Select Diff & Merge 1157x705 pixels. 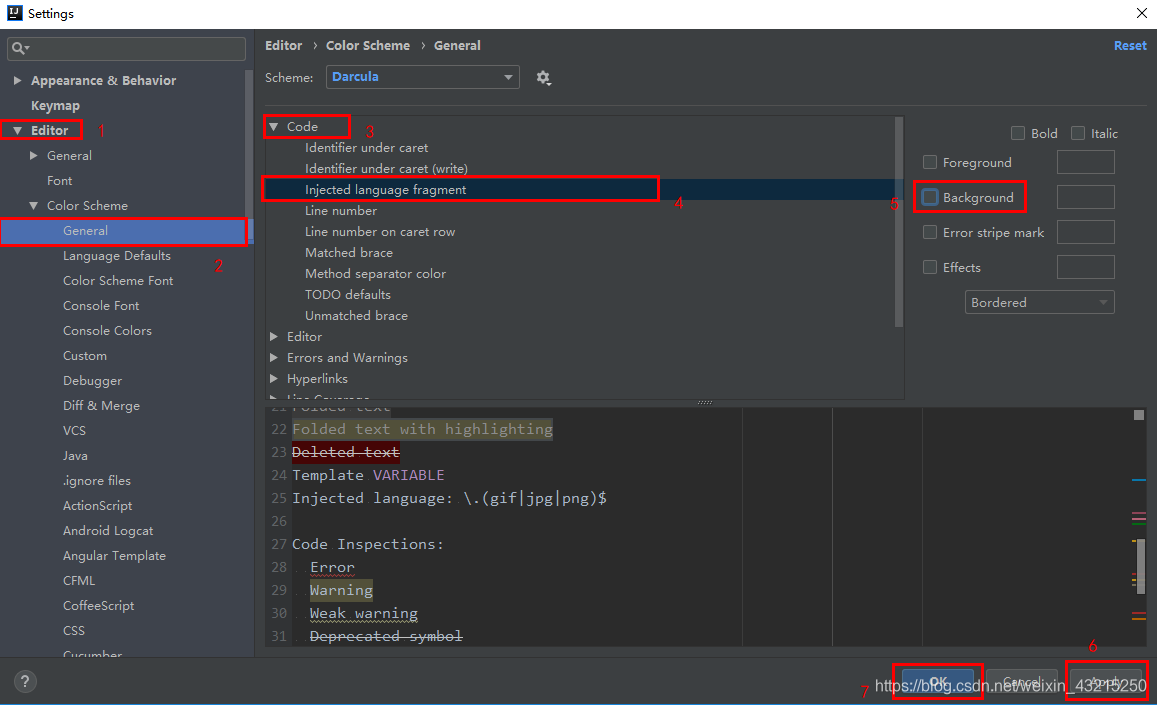(x=101, y=406)
